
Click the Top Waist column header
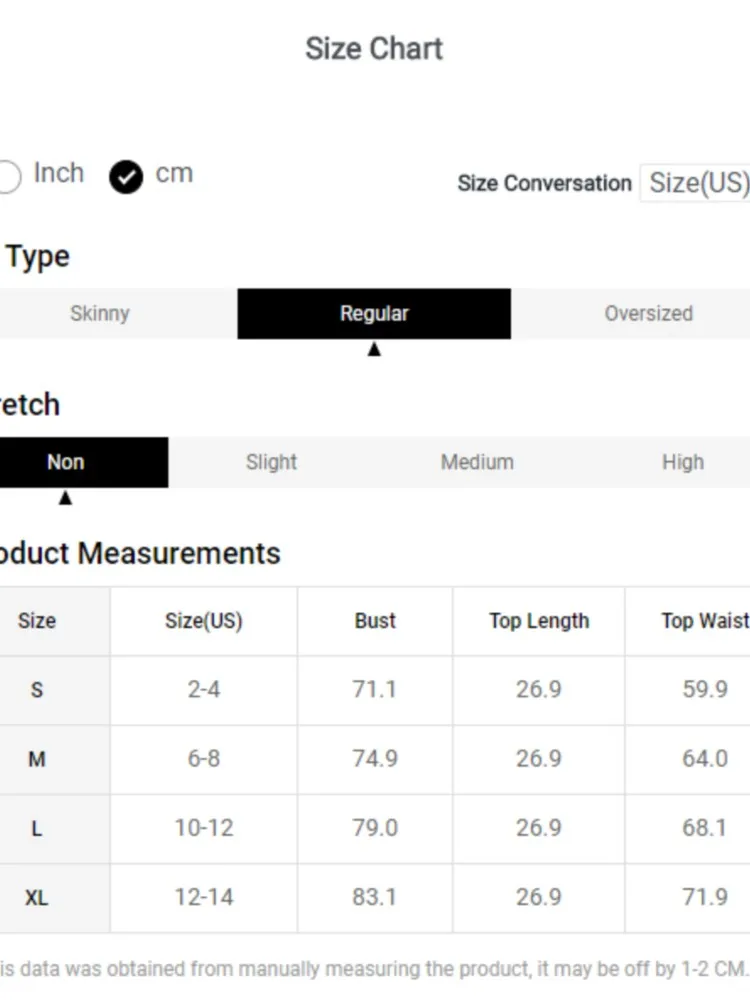pyautogui.click(x=704, y=621)
